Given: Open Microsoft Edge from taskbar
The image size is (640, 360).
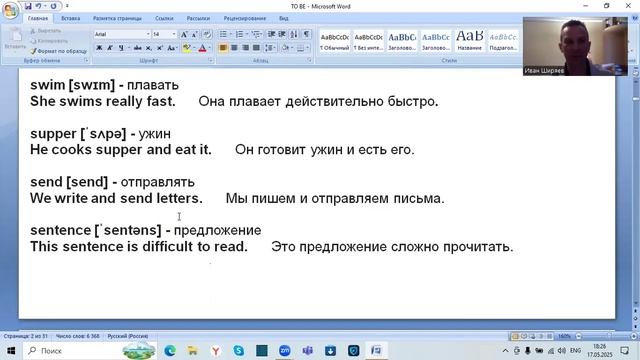Looking at the screenshot, I should pos(170,351).
